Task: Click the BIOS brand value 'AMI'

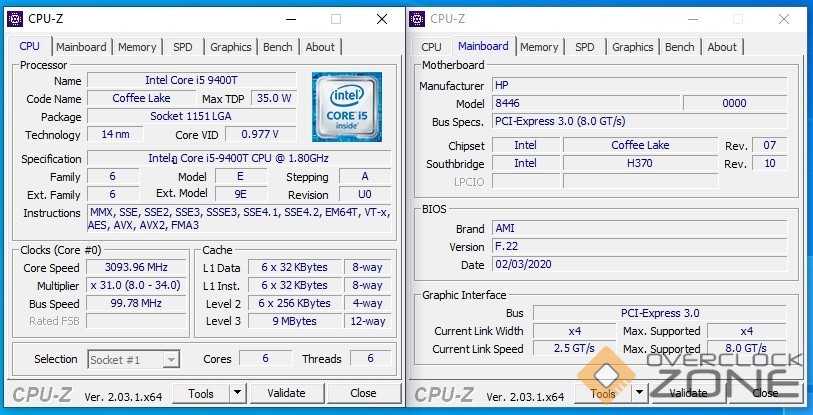Action: point(639,228)
